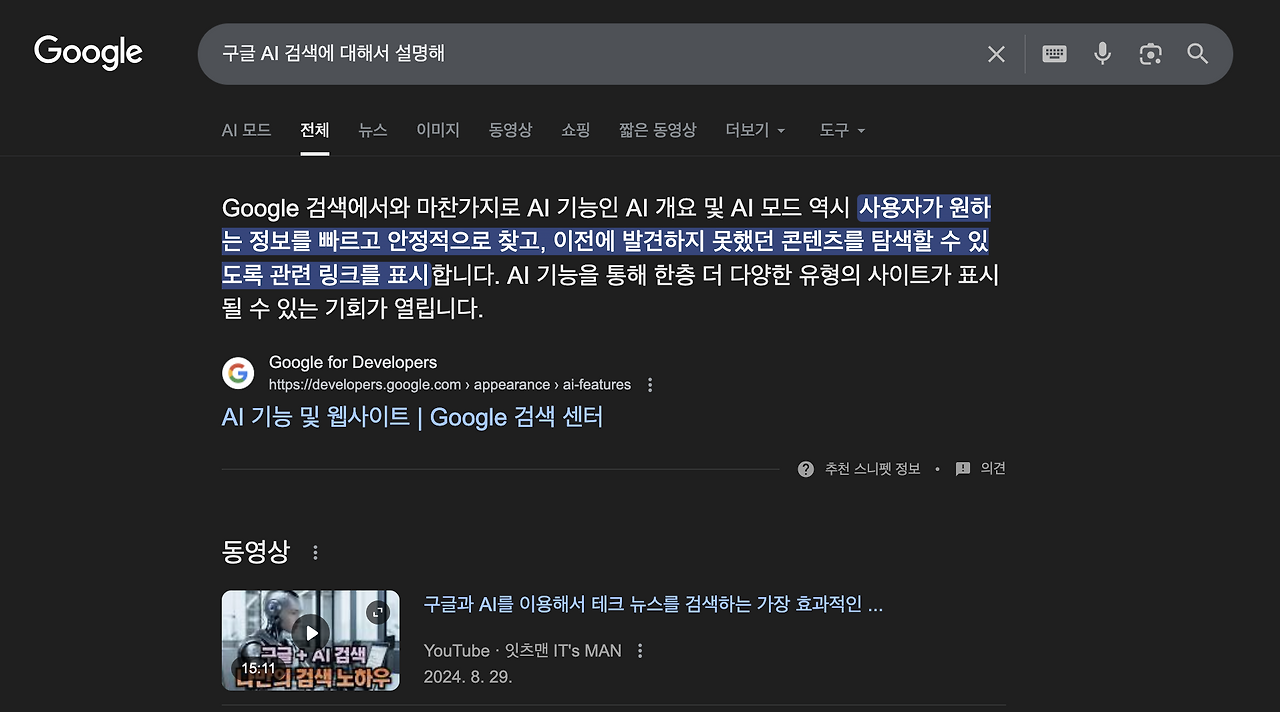Image resolution: width=1280 pixels, height=712 pixels.
Task: Switch to the 이미지 tab
Action: point(437,130)
